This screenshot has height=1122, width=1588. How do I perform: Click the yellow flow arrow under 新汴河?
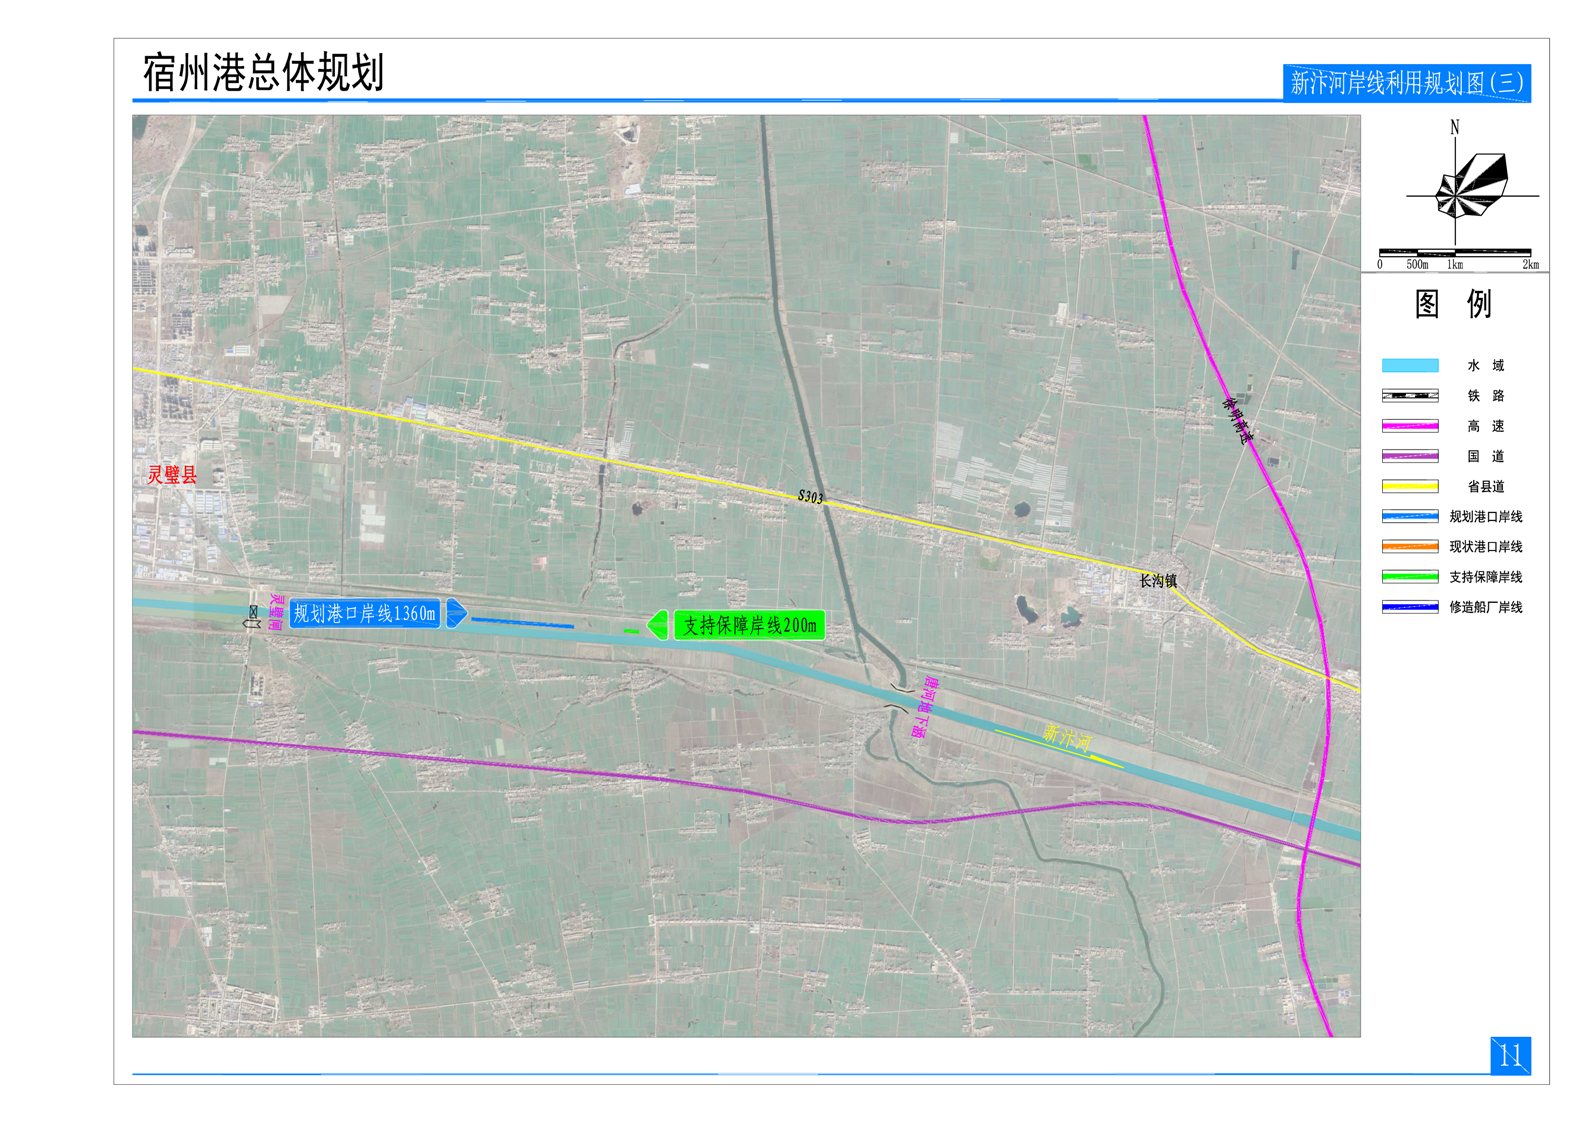point(1060,750)
